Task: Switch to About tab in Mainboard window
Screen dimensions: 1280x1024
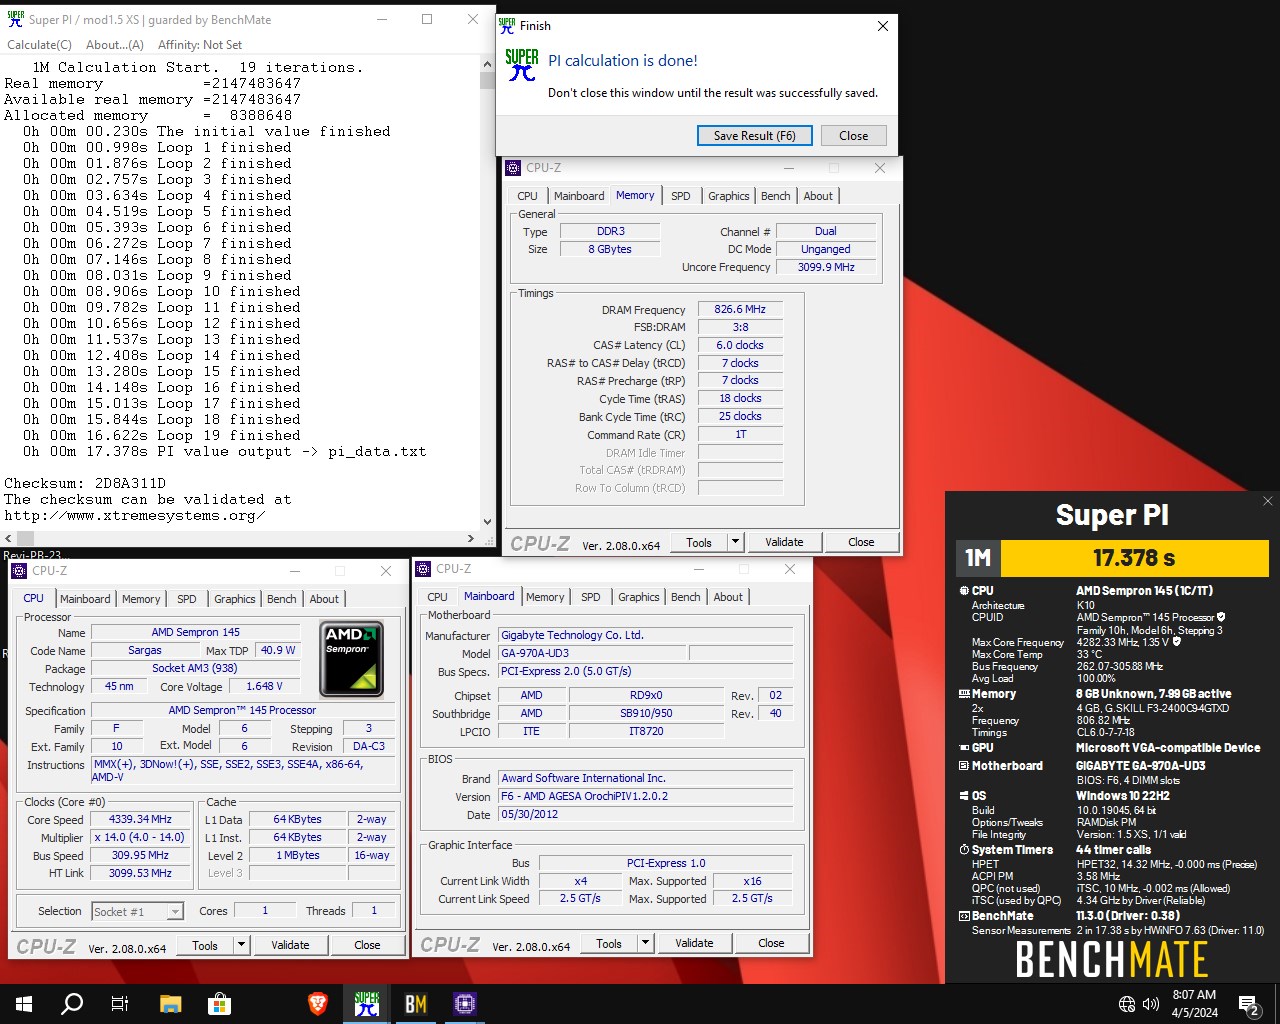Action: click(728, 597)
